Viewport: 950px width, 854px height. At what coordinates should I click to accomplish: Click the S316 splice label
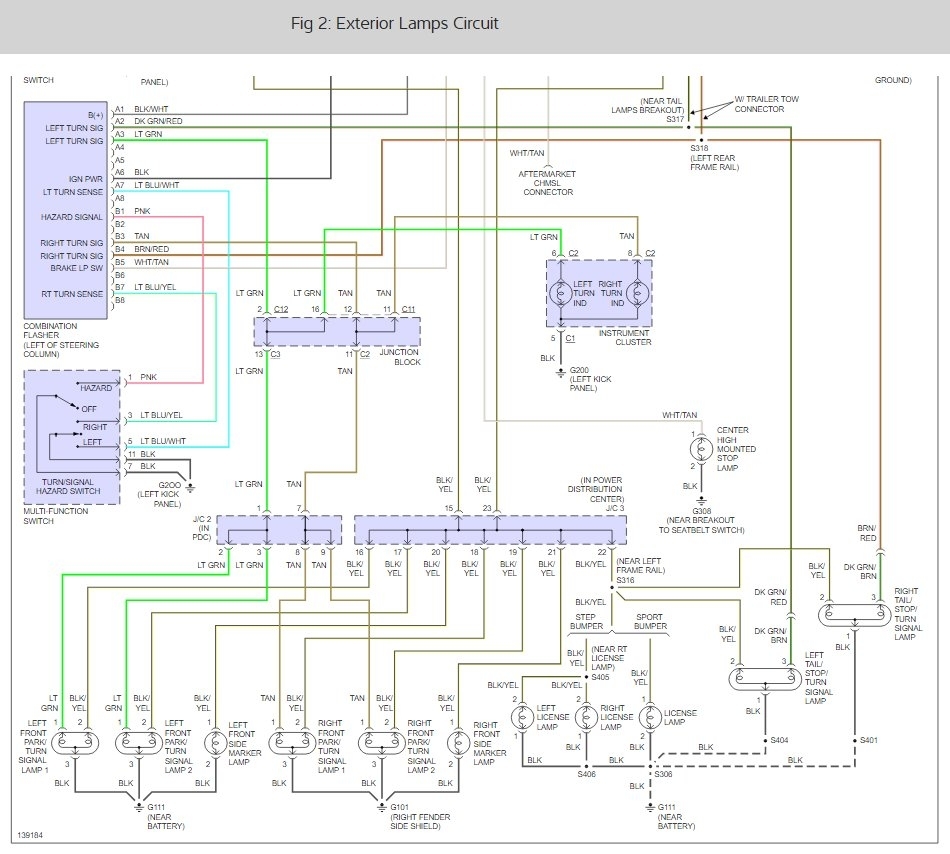point(625,580)
